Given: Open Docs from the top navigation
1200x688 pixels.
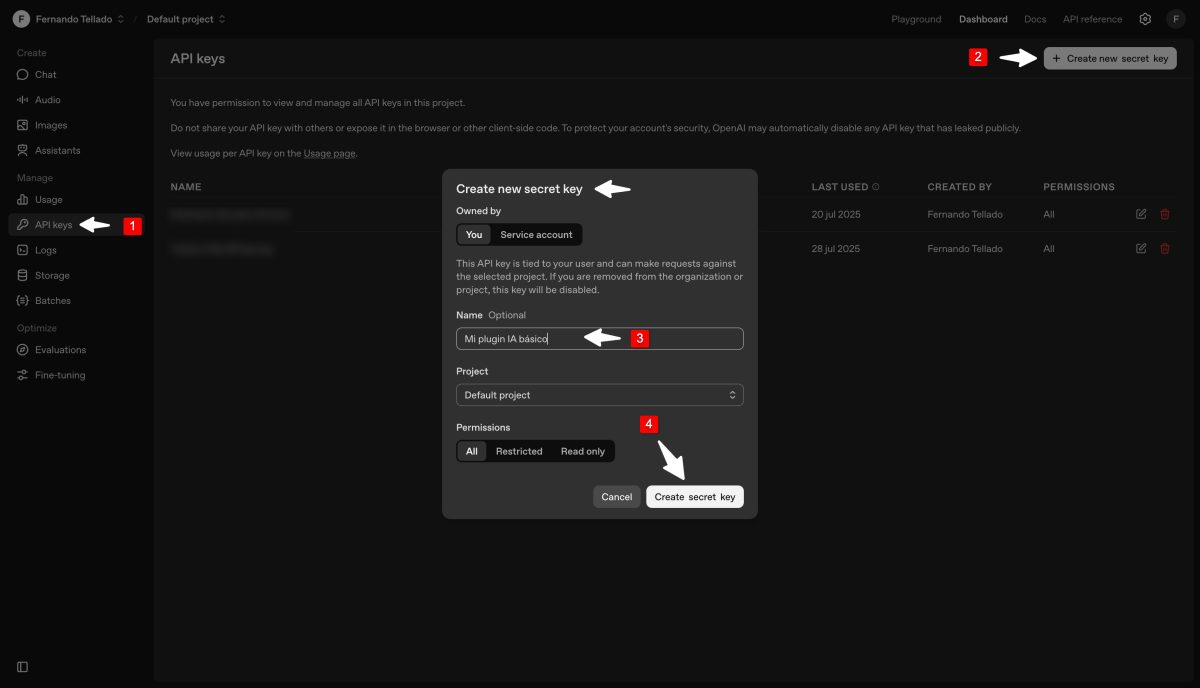Looking at the screenshot, I should 1034,19.
